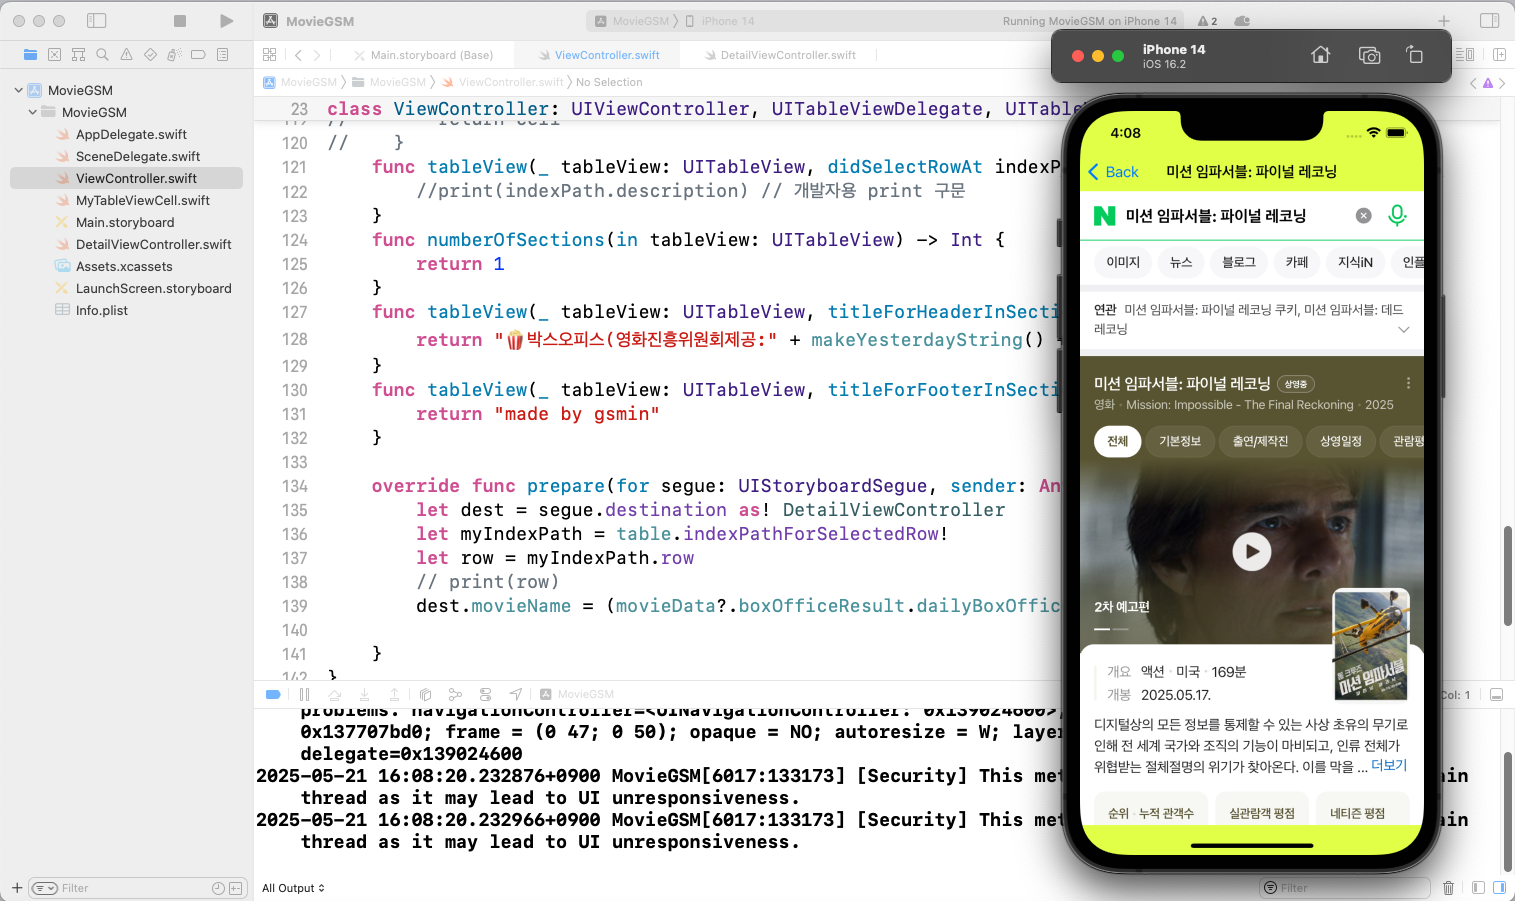Select MyTableViewCell.swift file

(x=143, y=200)
